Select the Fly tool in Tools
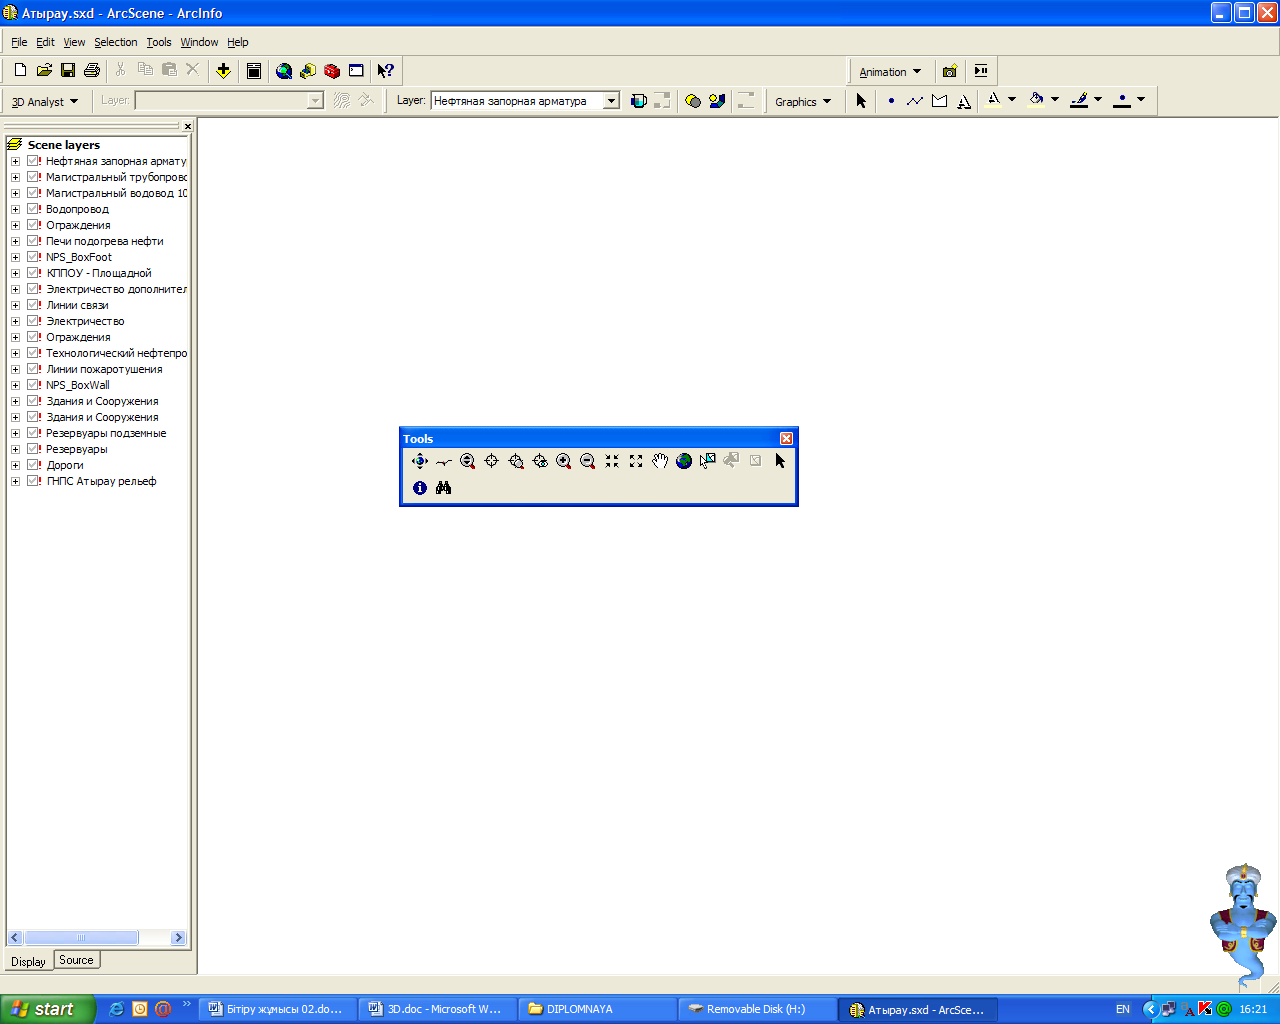 tap(444, 461)
